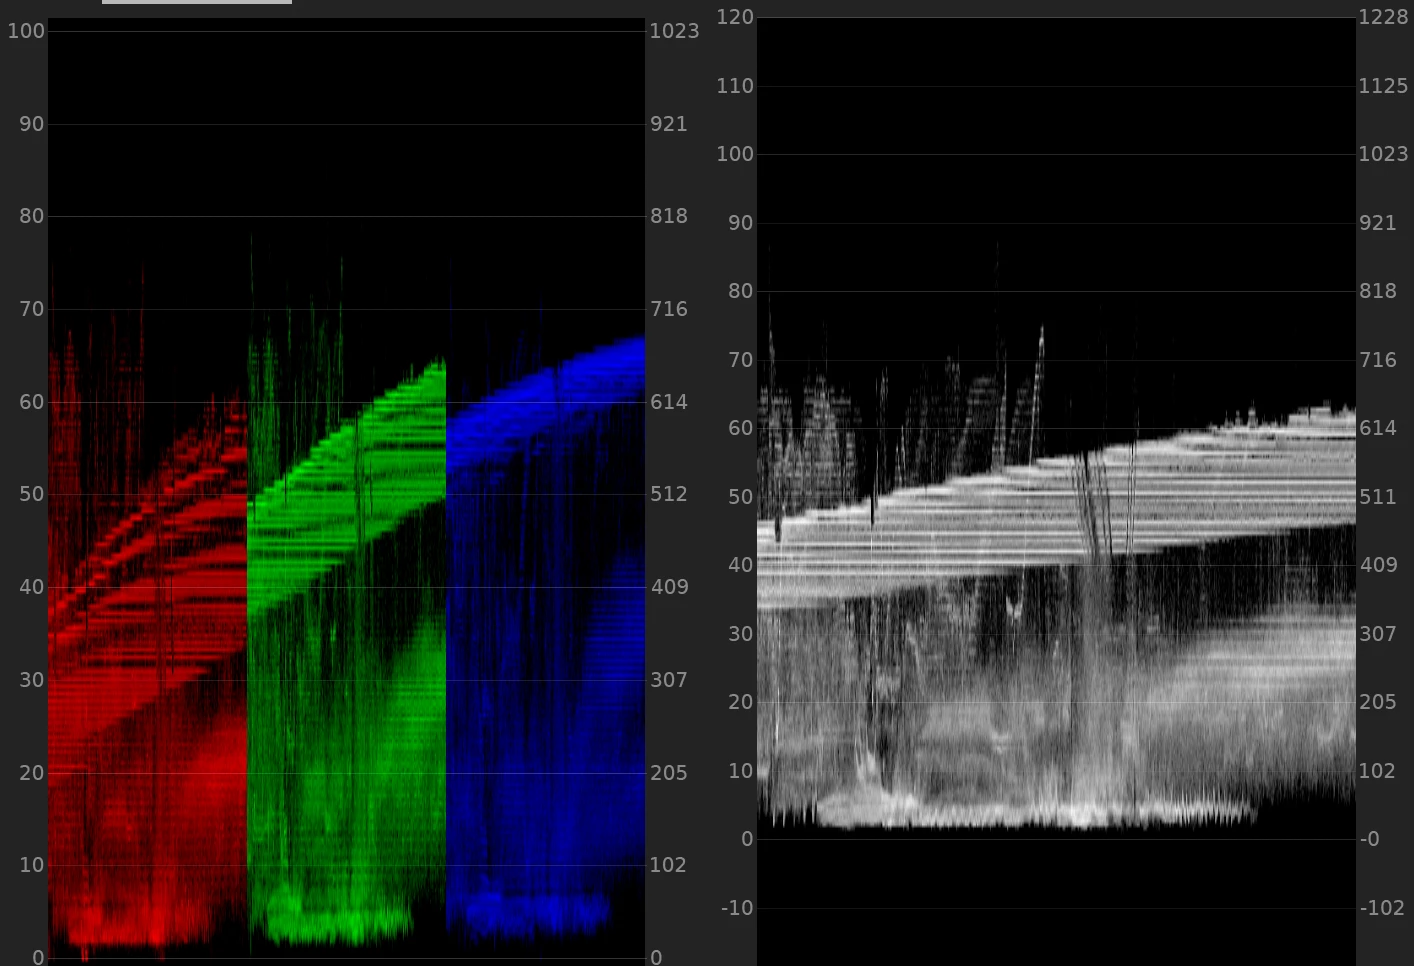Viewport: 1414px width, 966px height.
Task: Pick the 90 label on RGB parade's left scale
Action: (x=32, y=124)
